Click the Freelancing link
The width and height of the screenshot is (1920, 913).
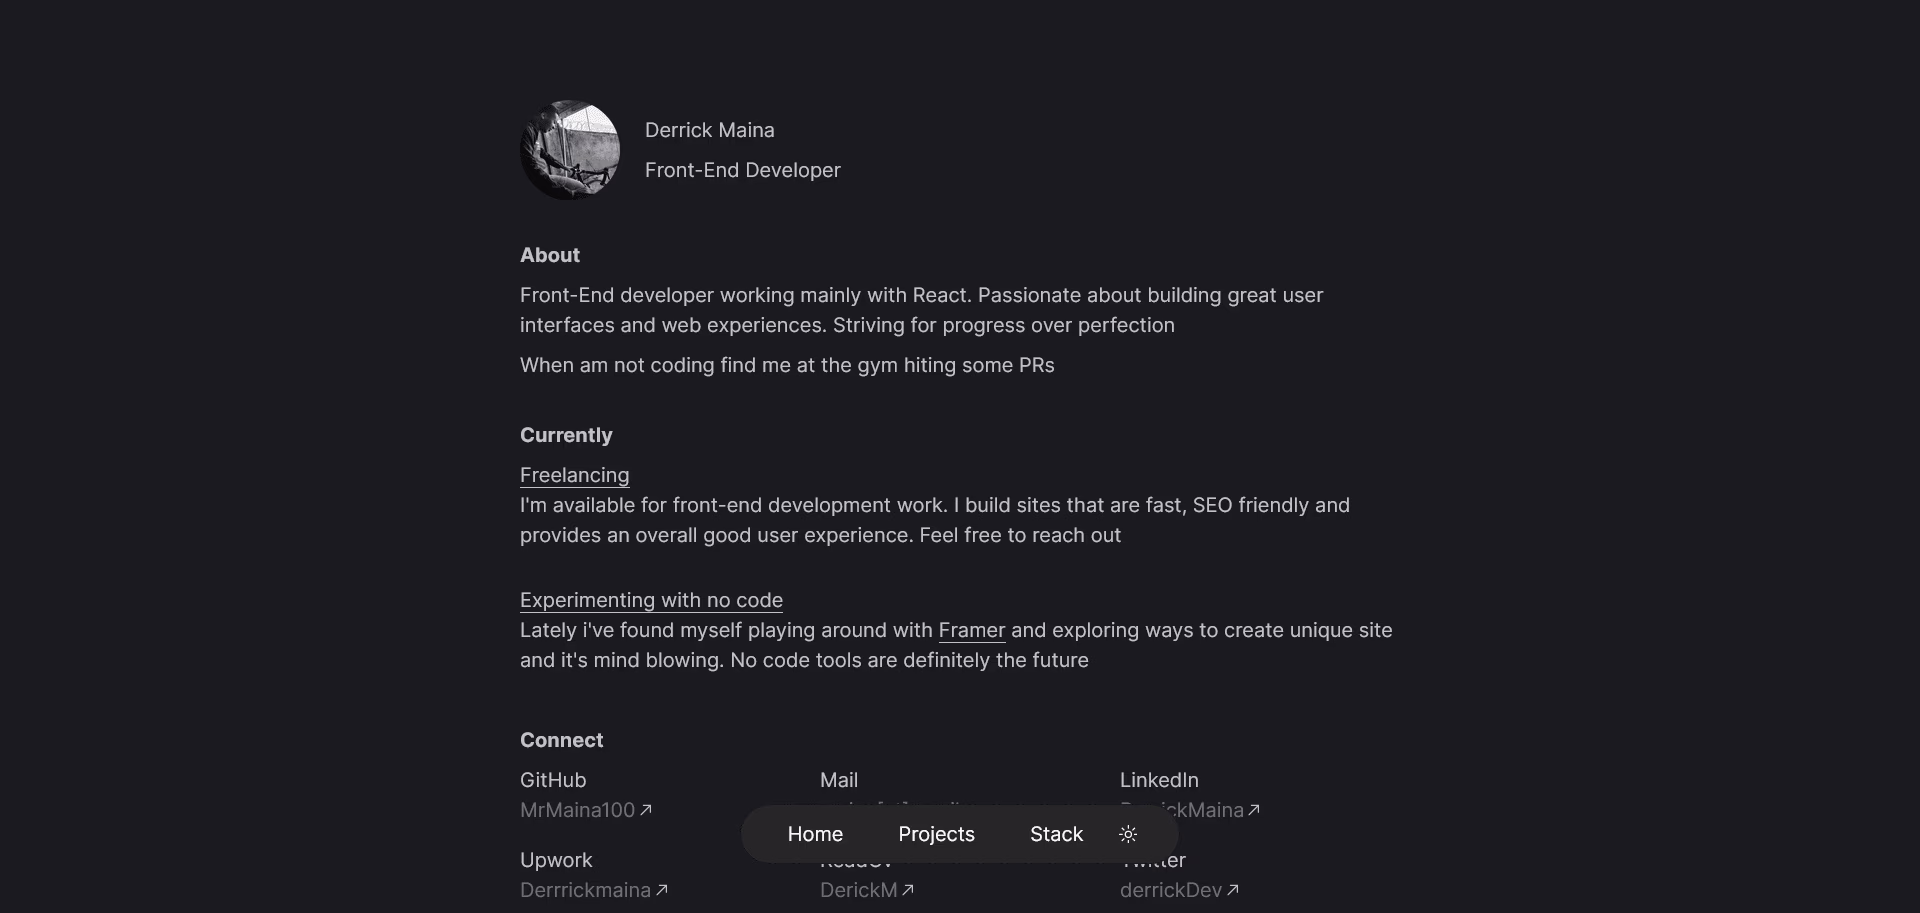tap(574, 475)
